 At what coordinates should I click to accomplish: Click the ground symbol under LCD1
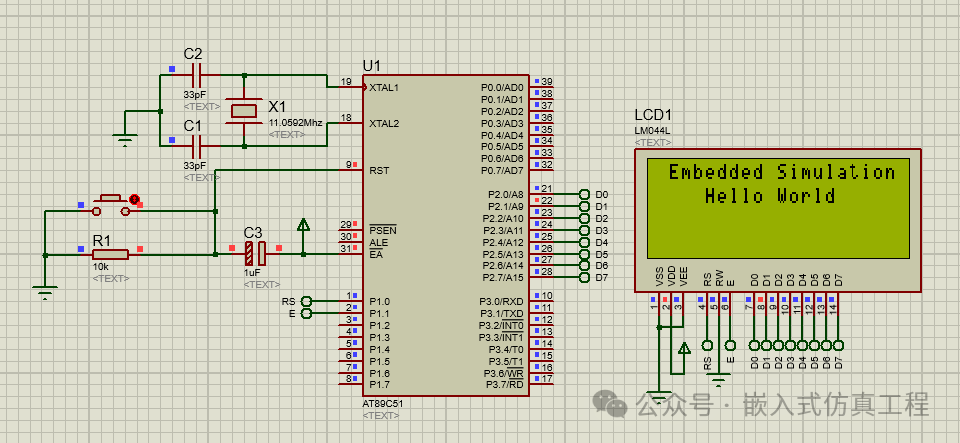659,394
